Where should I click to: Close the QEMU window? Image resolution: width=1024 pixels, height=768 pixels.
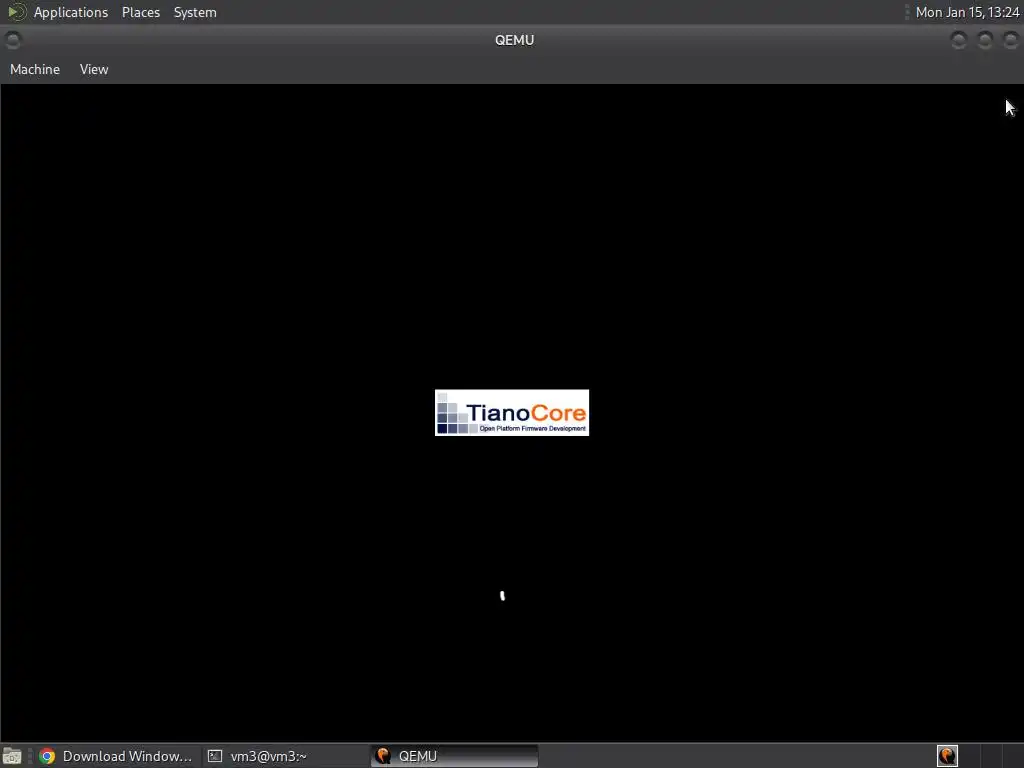pos(1010,40)
